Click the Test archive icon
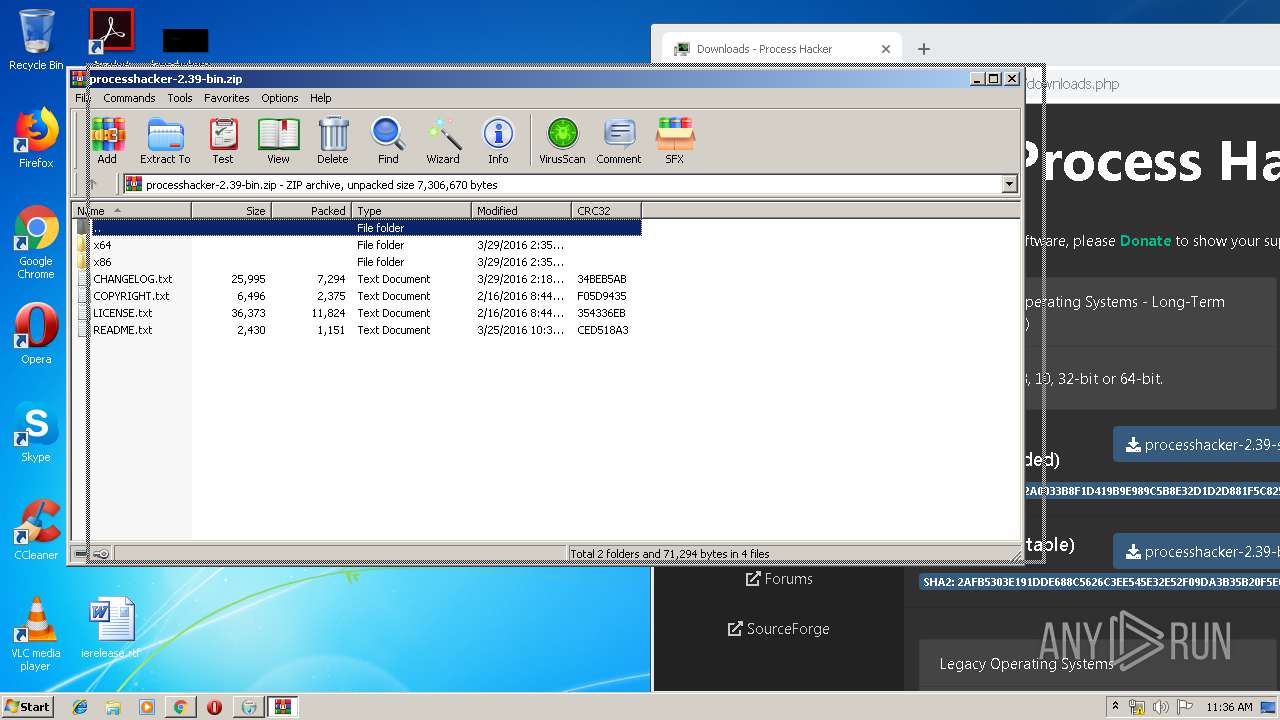 [x=223, y=141]
